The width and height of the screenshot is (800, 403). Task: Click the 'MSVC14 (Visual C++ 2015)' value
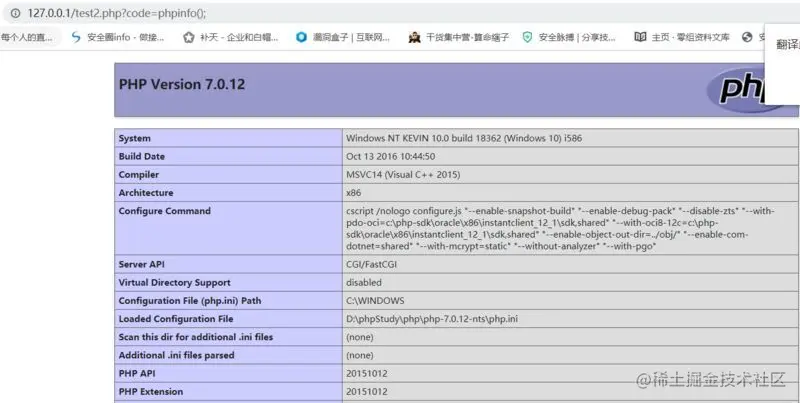coord(403,175)
